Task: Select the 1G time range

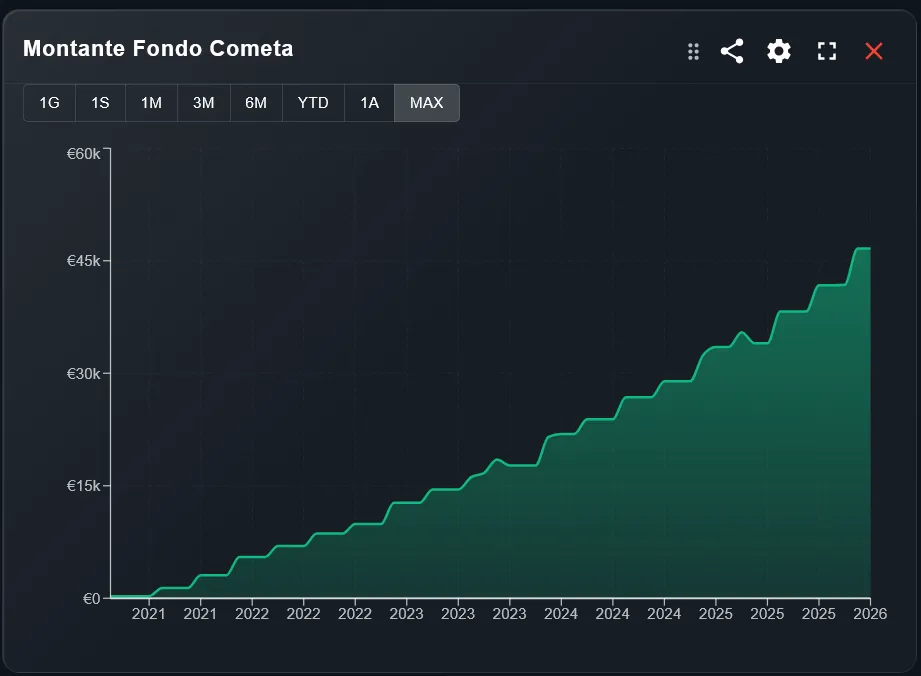Action: pos(49,102)
